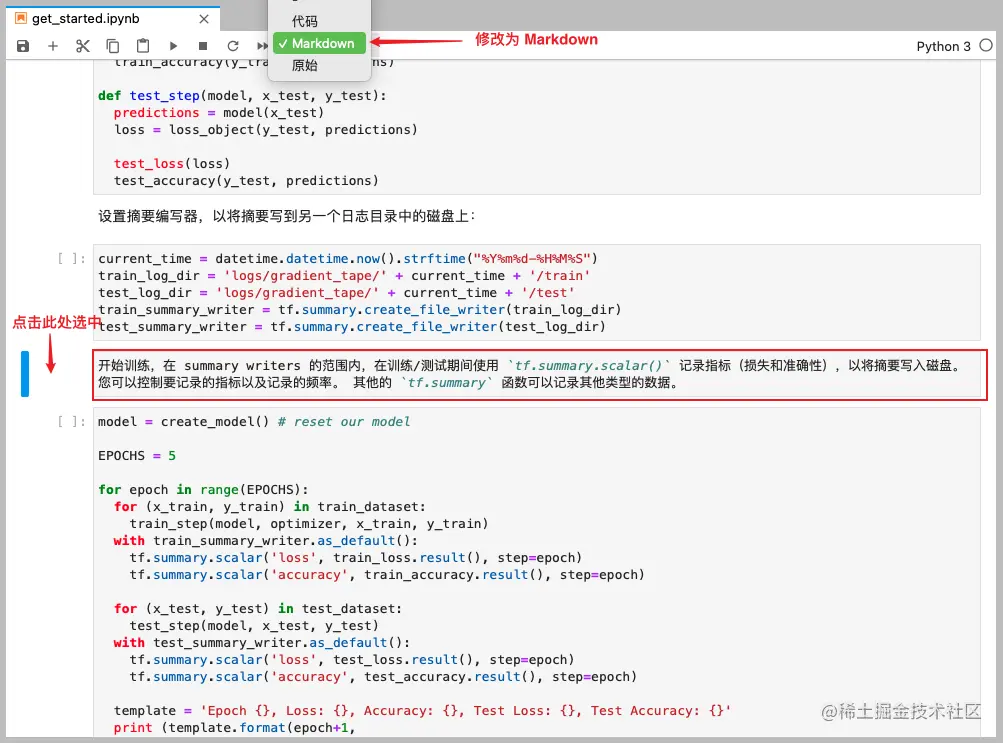Image resolution: width=1003 pixels, height=743 pixels.
Task: Save the notebook with the disk icon
Action: coord(23,46)
